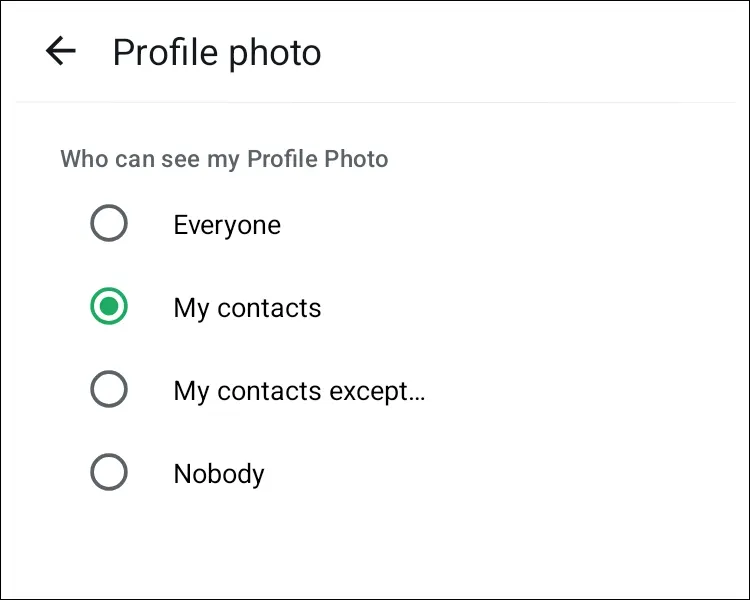Tap the green filled radio circle
The image size is (750, 600).
[109, 307]
